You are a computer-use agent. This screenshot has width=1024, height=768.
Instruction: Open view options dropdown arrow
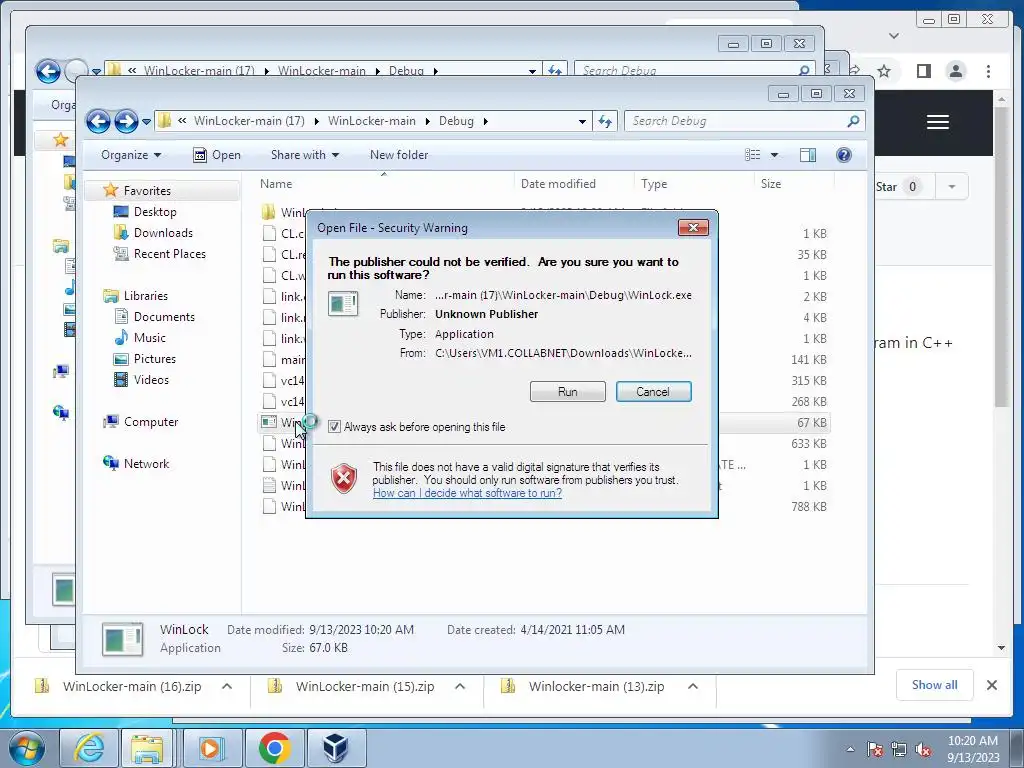pyautogui.click(x=775, y=155)
